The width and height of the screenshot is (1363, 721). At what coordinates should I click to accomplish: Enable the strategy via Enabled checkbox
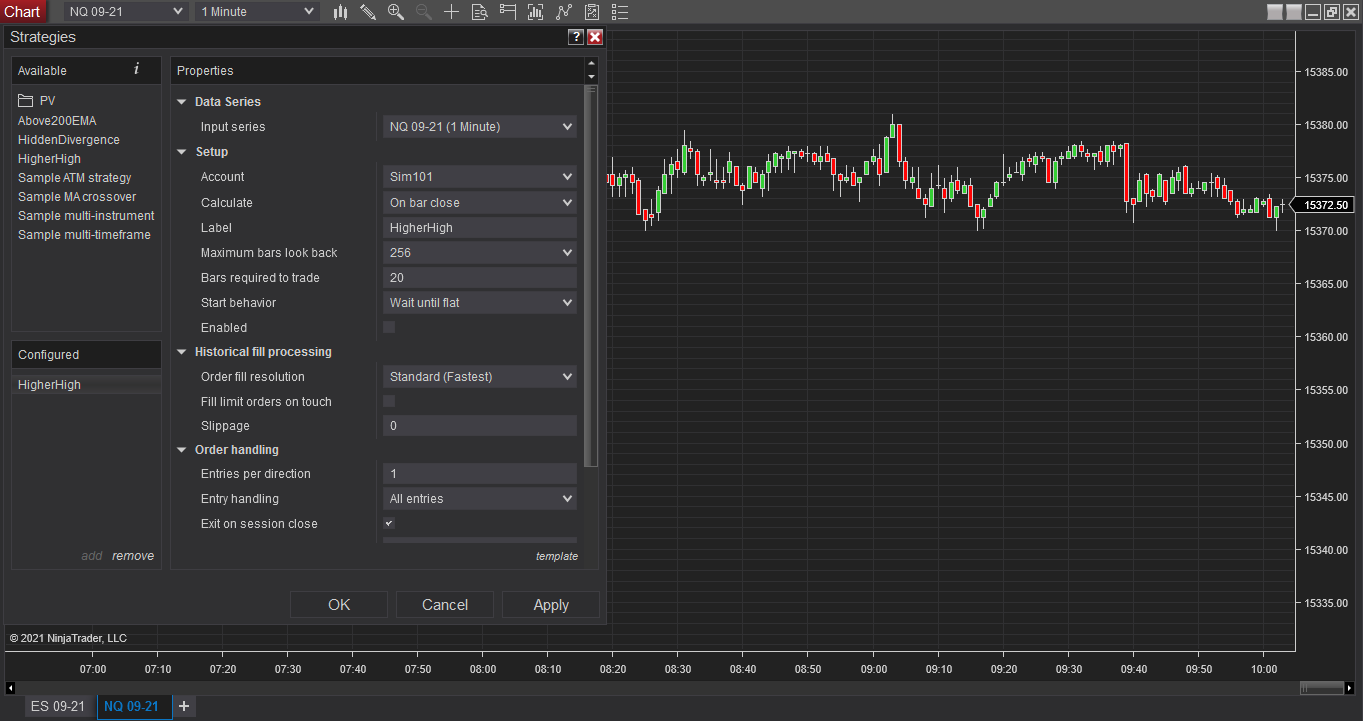(x=389, y=327)
